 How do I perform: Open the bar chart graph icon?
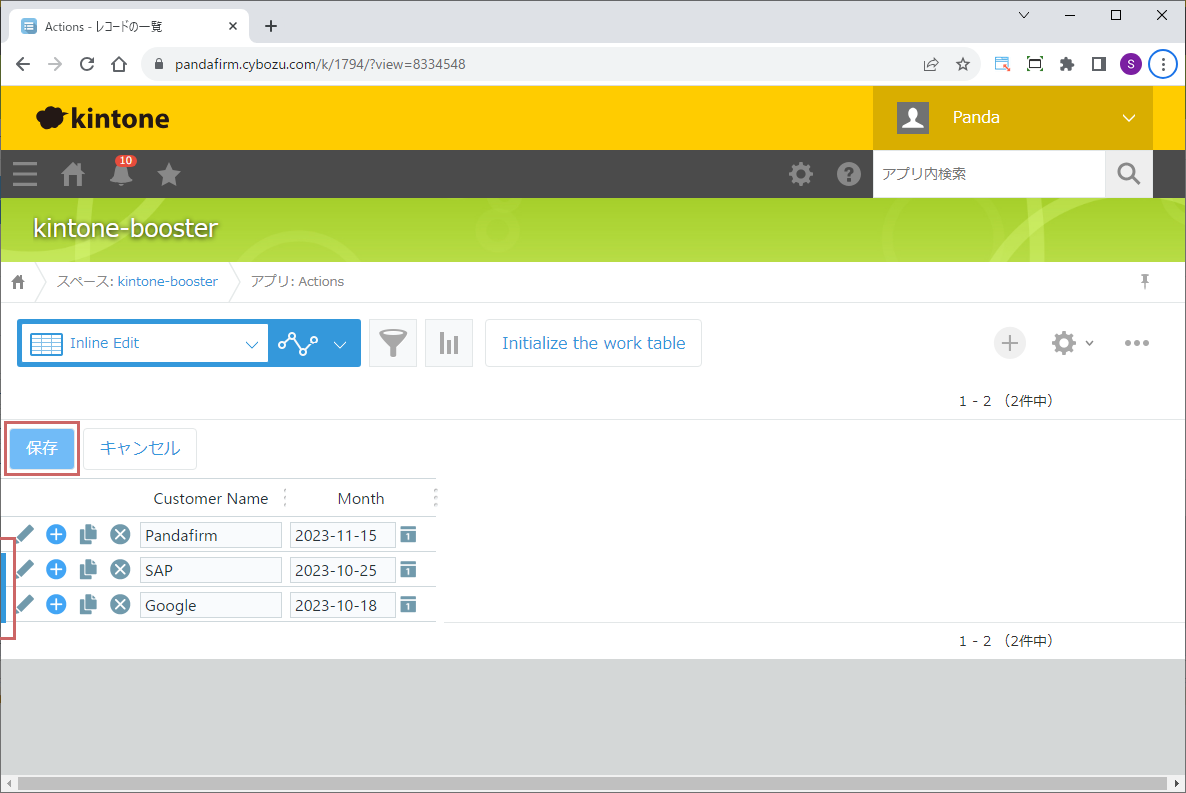[x=449, y=343]
